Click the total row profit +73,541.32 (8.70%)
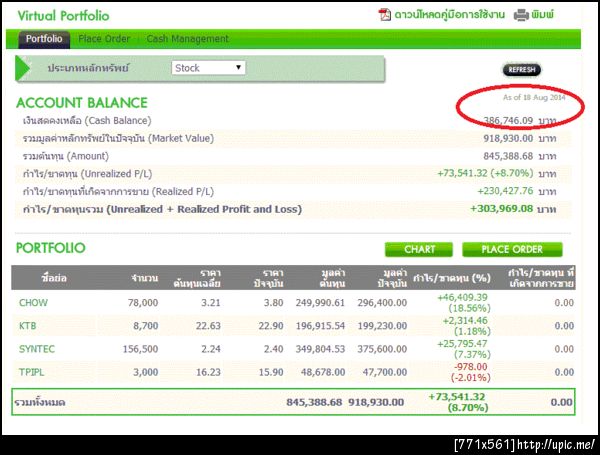Viewport: 600px width, 455px height. point(458,402)
